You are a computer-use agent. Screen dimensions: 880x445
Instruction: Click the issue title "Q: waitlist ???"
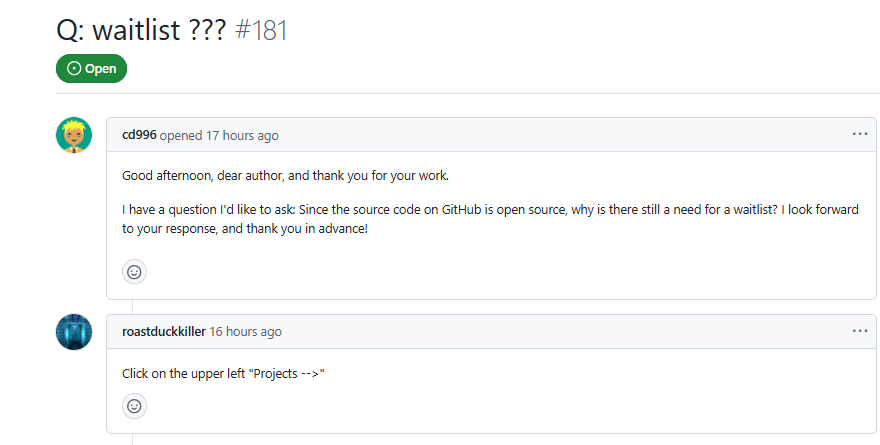coord(141,30)
